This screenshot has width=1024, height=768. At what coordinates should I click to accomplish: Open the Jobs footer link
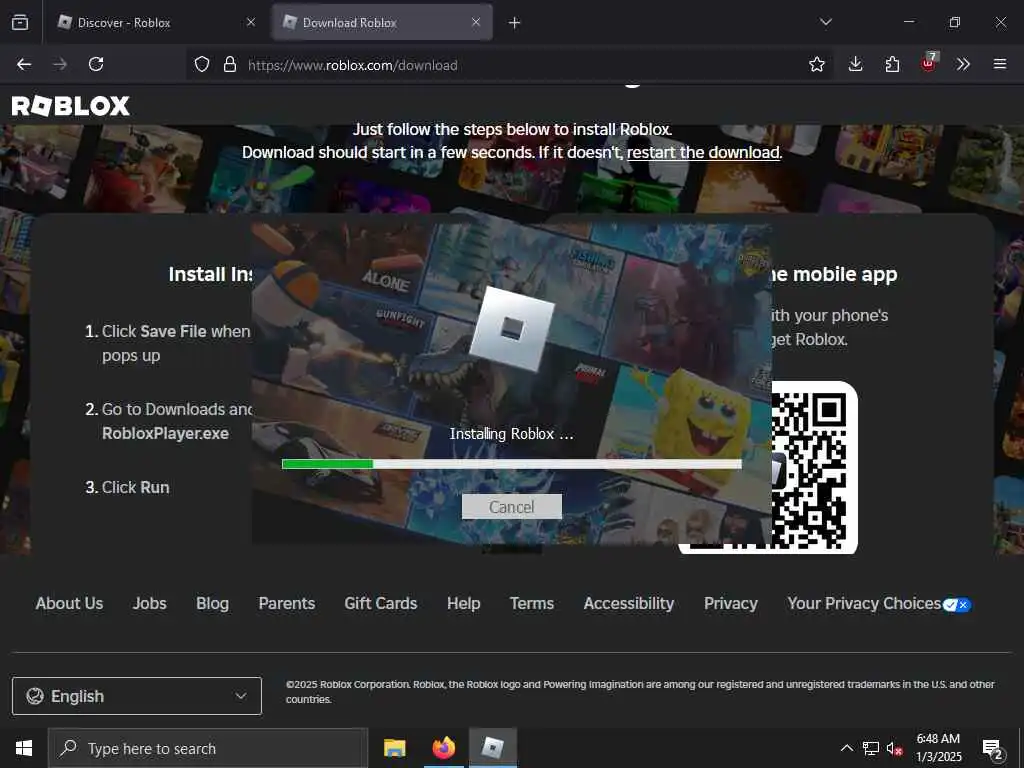[x=150, y=603]
